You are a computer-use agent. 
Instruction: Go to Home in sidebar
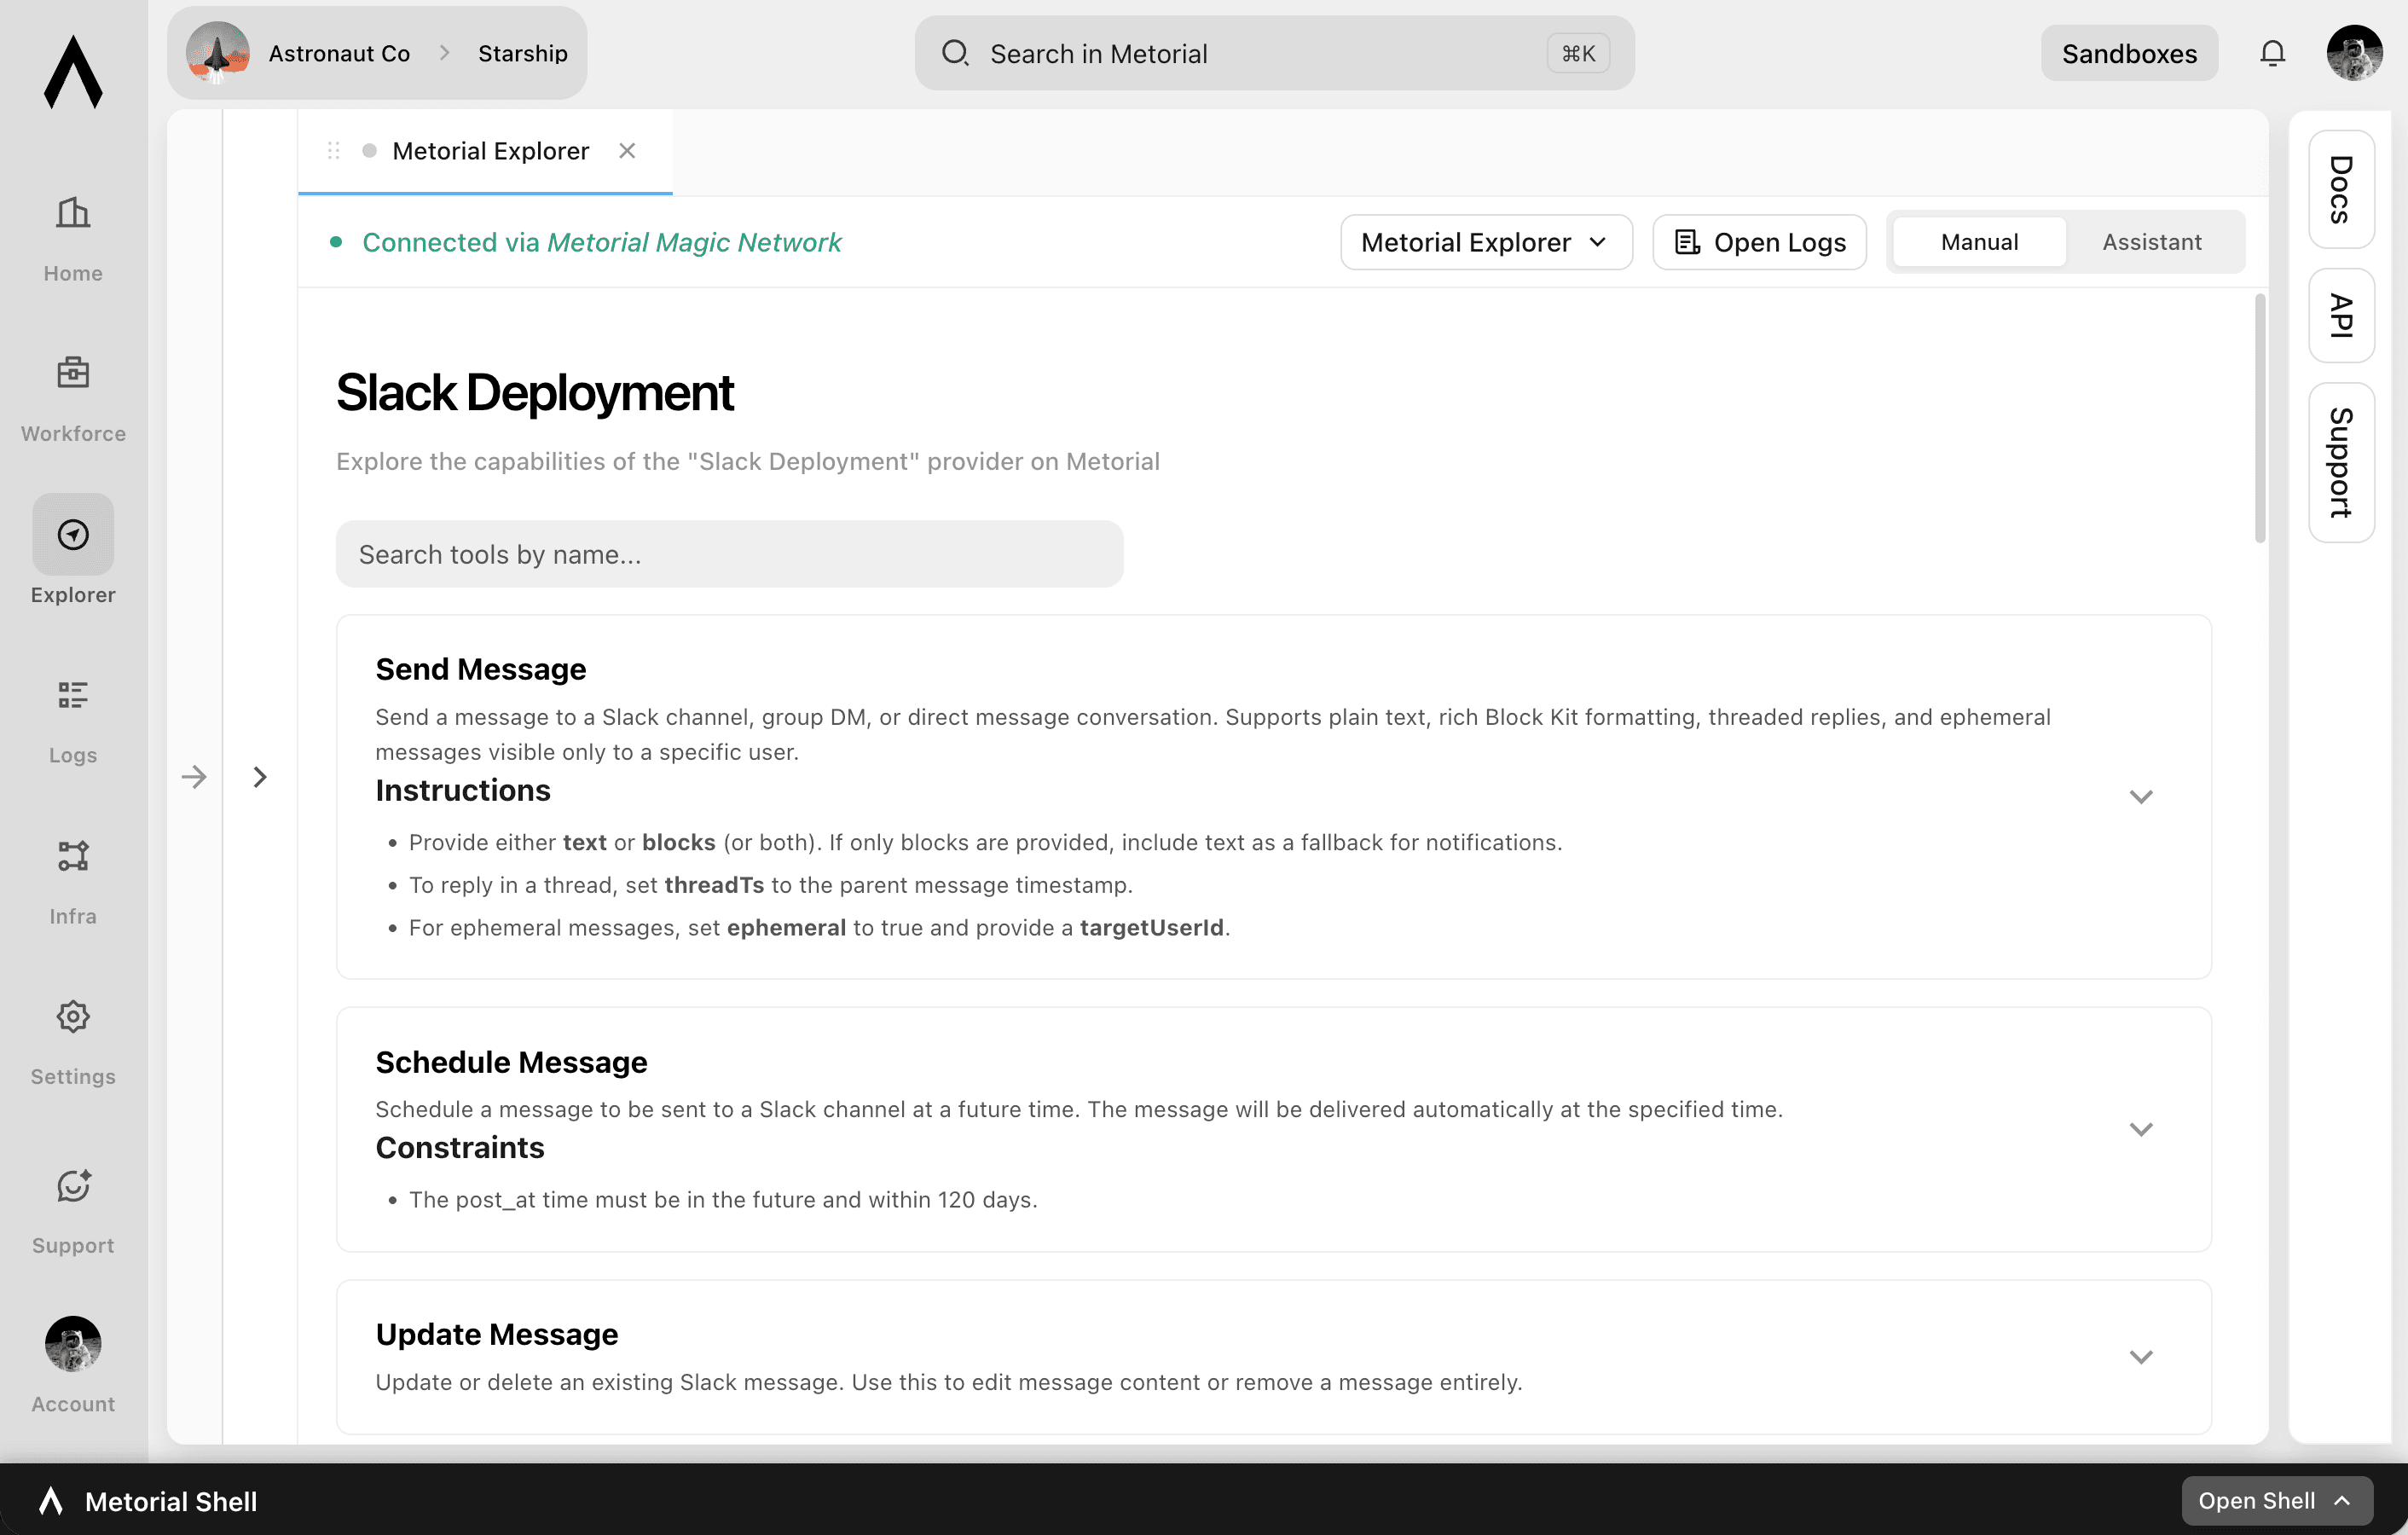click(x=73, y=238)
